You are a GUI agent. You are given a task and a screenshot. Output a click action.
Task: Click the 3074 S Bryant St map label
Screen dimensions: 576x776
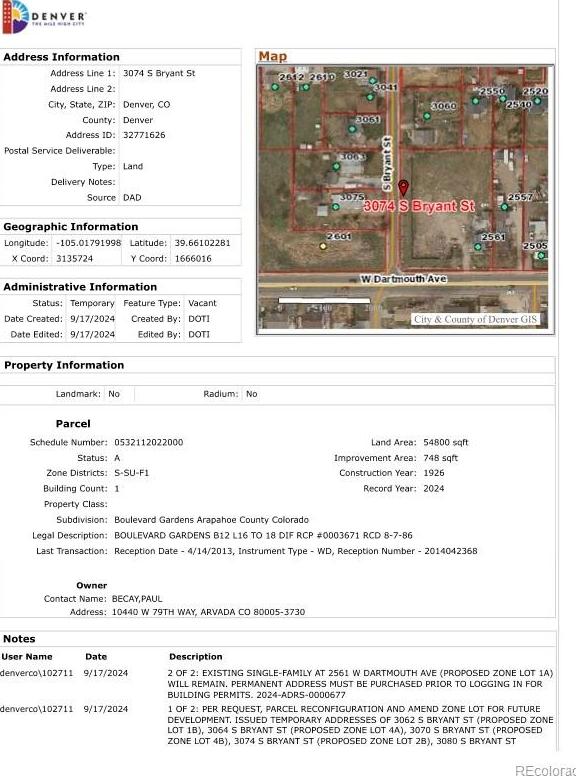419,206
